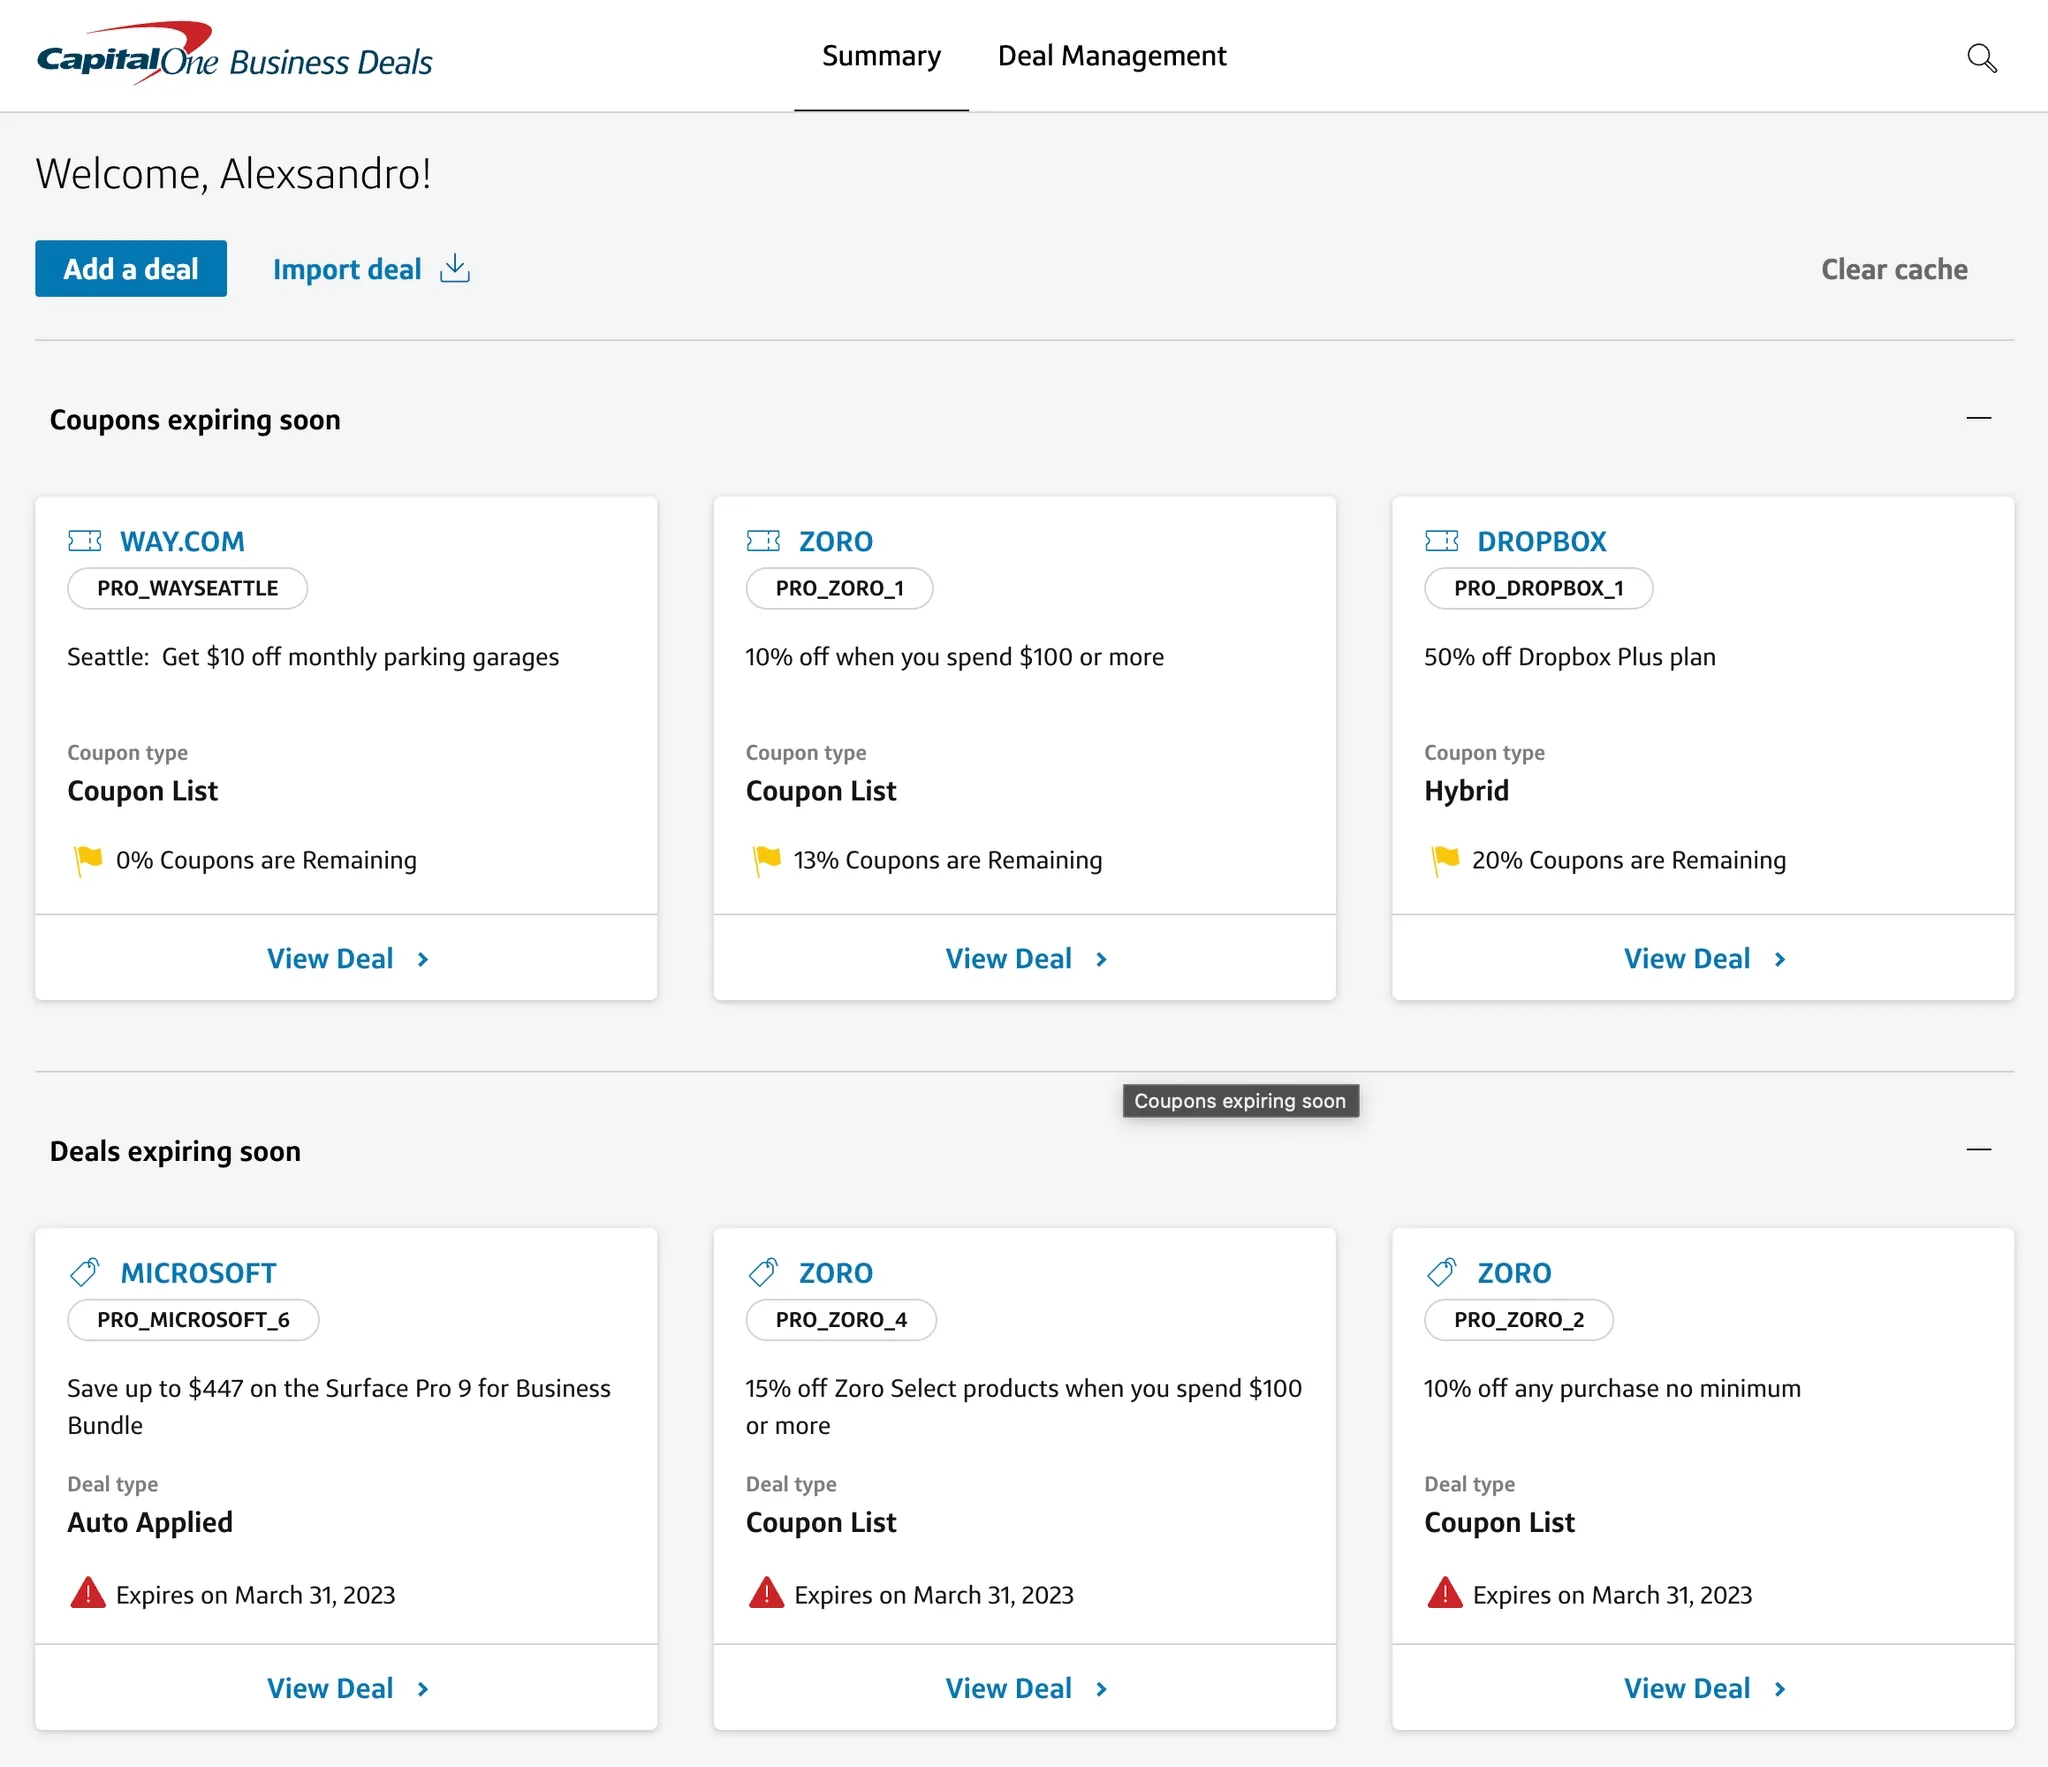View Deal for WAY.COM coupon
Viewport: 2048px width, 1767px height.
(x=346, y=958)
